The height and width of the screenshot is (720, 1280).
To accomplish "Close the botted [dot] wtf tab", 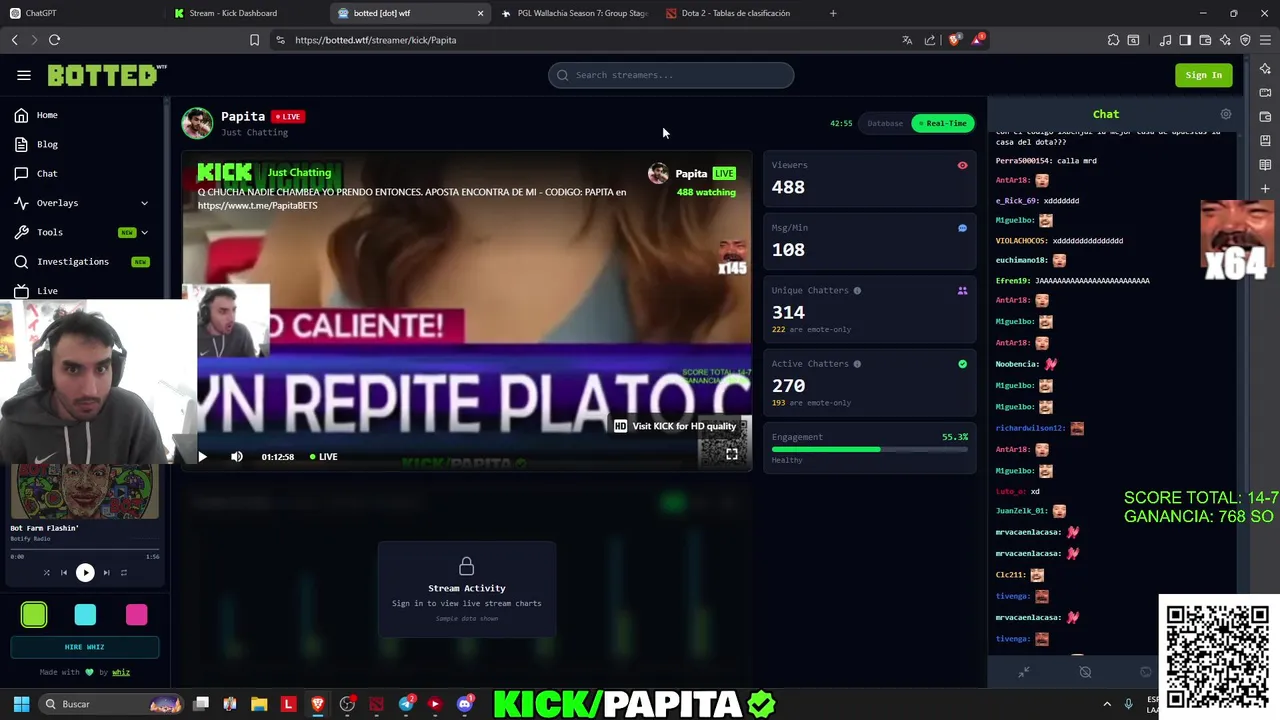I will [480, 13].
